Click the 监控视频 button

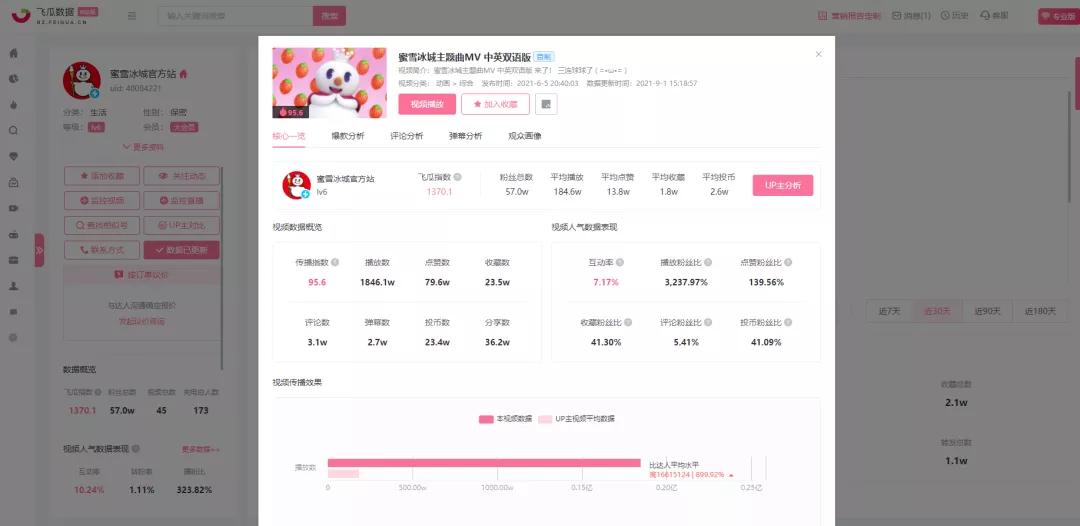(102, 200)
